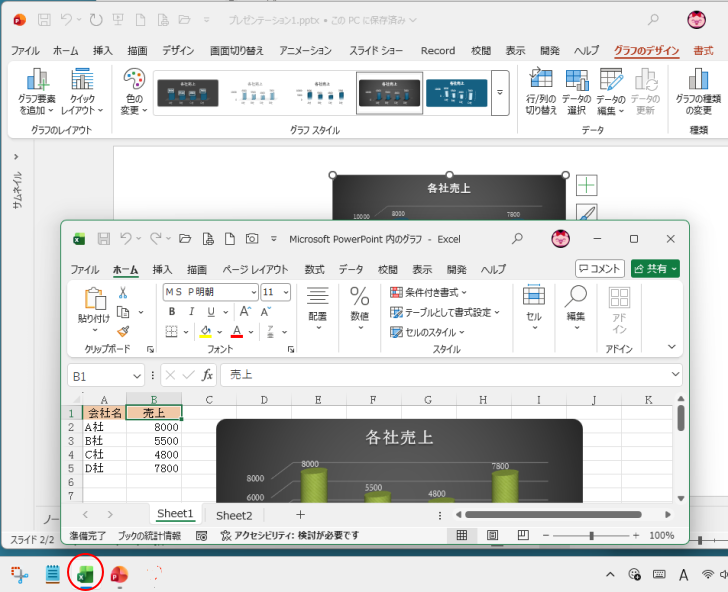728x592 pixels.
Task: Click green Share button in Excel
Action: click(x=655, y=269)
